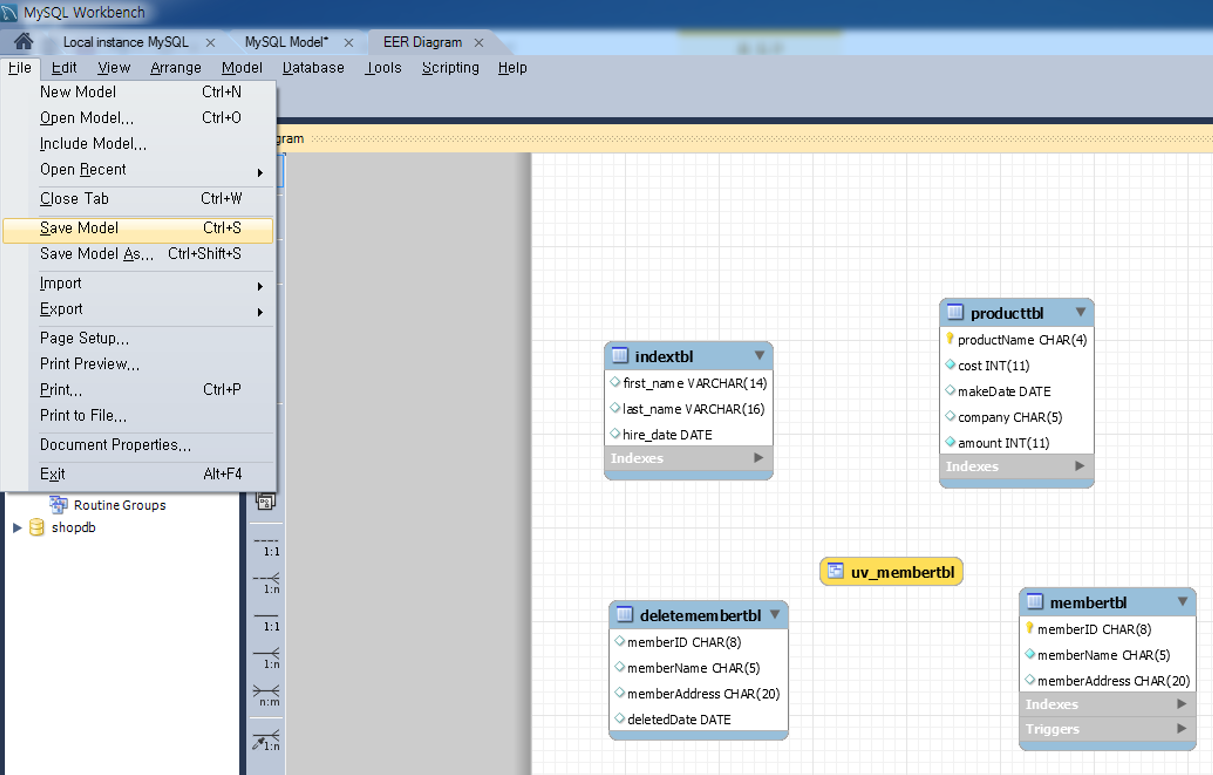The height and width of the screenshot is (775, 1213).
Task: Click primary key icon of membertbl memberID
Action: 1030,628
